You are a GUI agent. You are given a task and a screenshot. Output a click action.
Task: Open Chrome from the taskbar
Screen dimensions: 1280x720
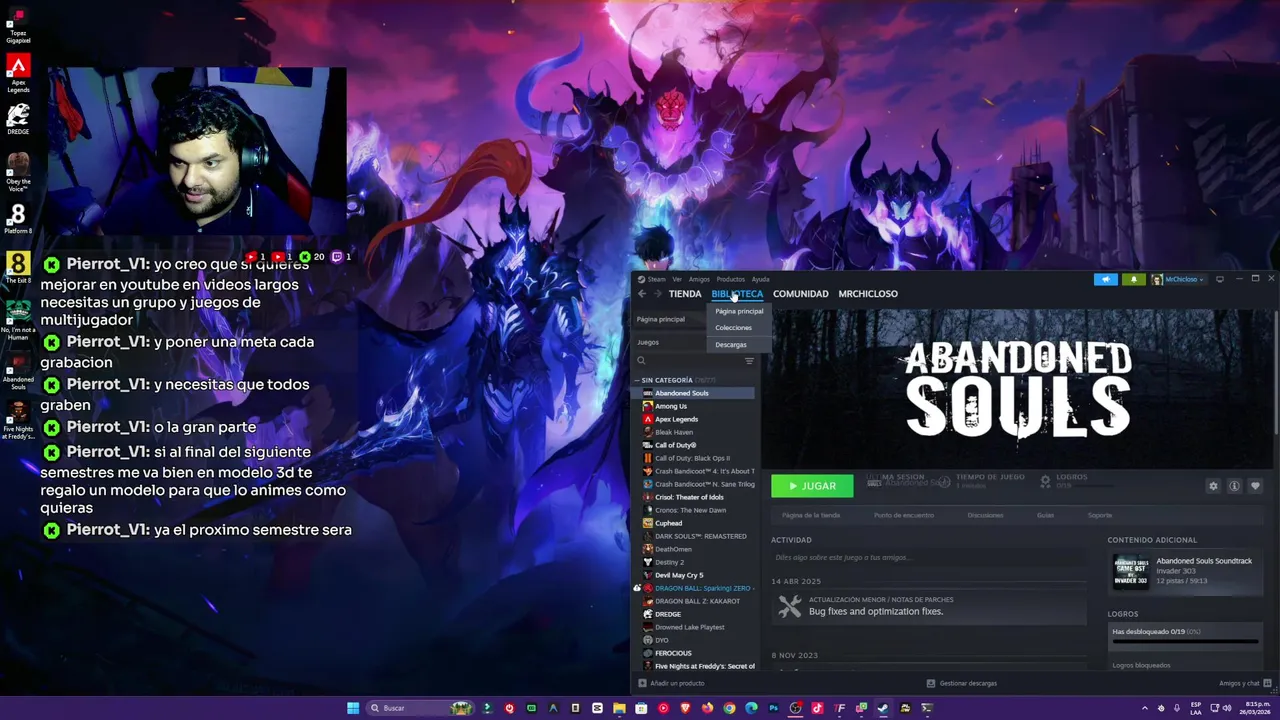tap(729, 708)
